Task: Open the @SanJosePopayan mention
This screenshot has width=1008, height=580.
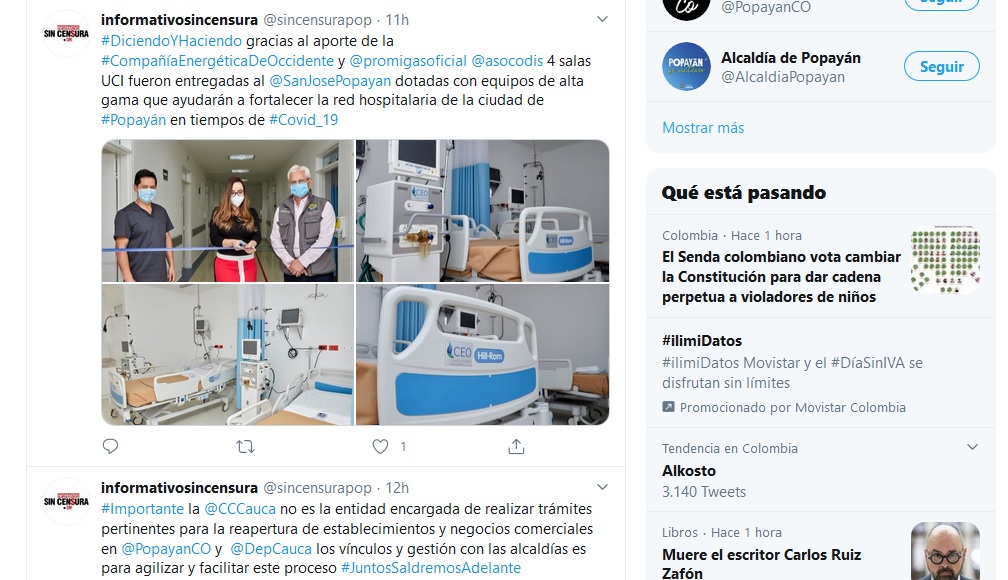Action: click(x=330, y=81)
